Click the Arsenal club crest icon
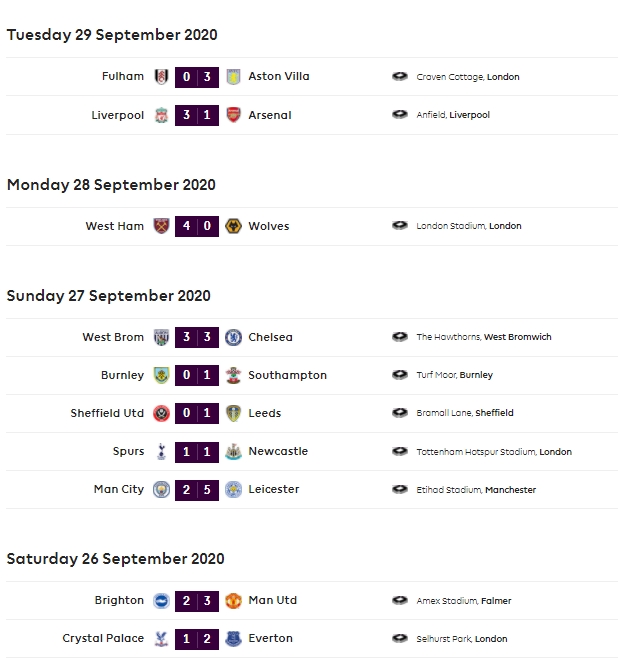Viewport: 618px width, 658px height. (233, 115)
